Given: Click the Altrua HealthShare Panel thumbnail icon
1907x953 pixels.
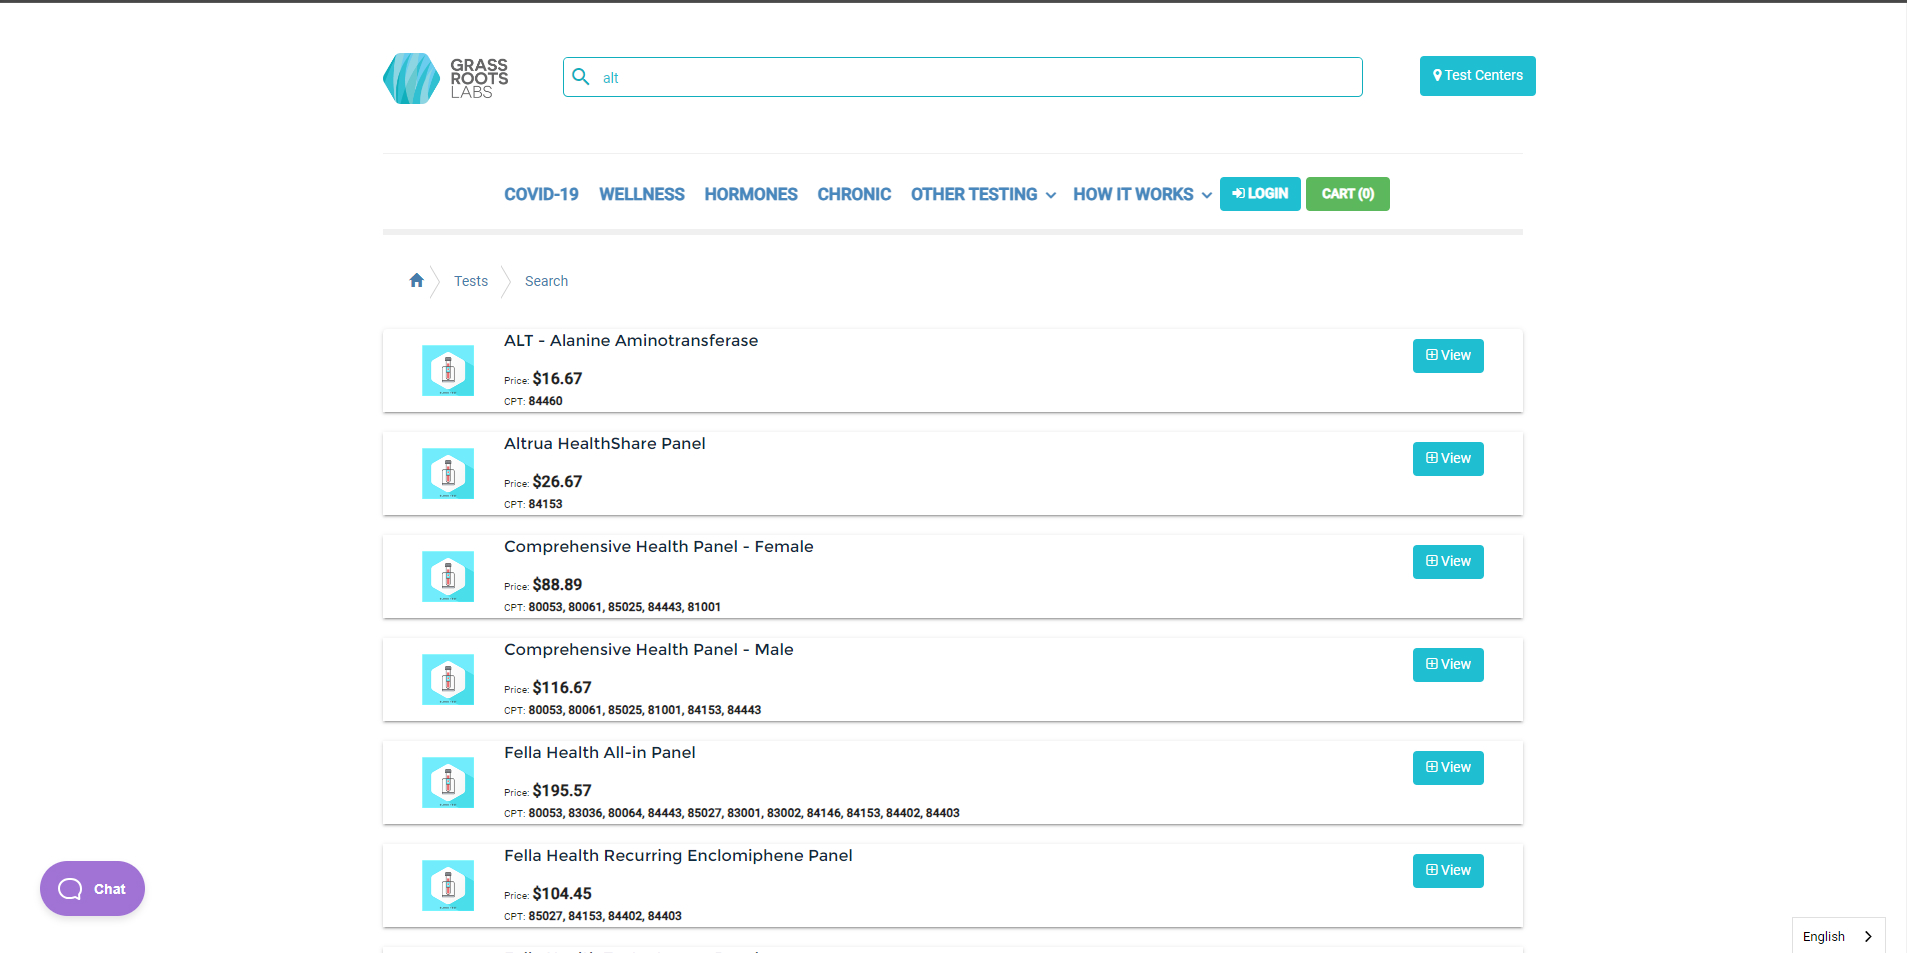Looking at the screenshot, I should tap(448, 474).
